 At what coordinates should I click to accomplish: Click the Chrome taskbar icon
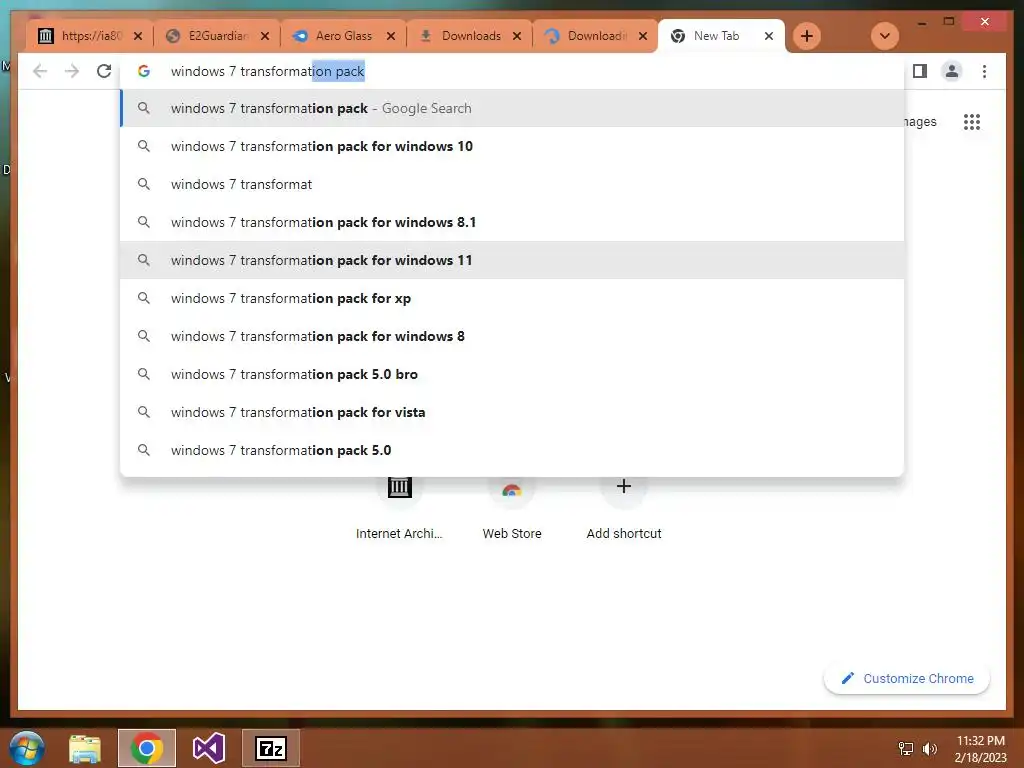[x=147, y=748]
